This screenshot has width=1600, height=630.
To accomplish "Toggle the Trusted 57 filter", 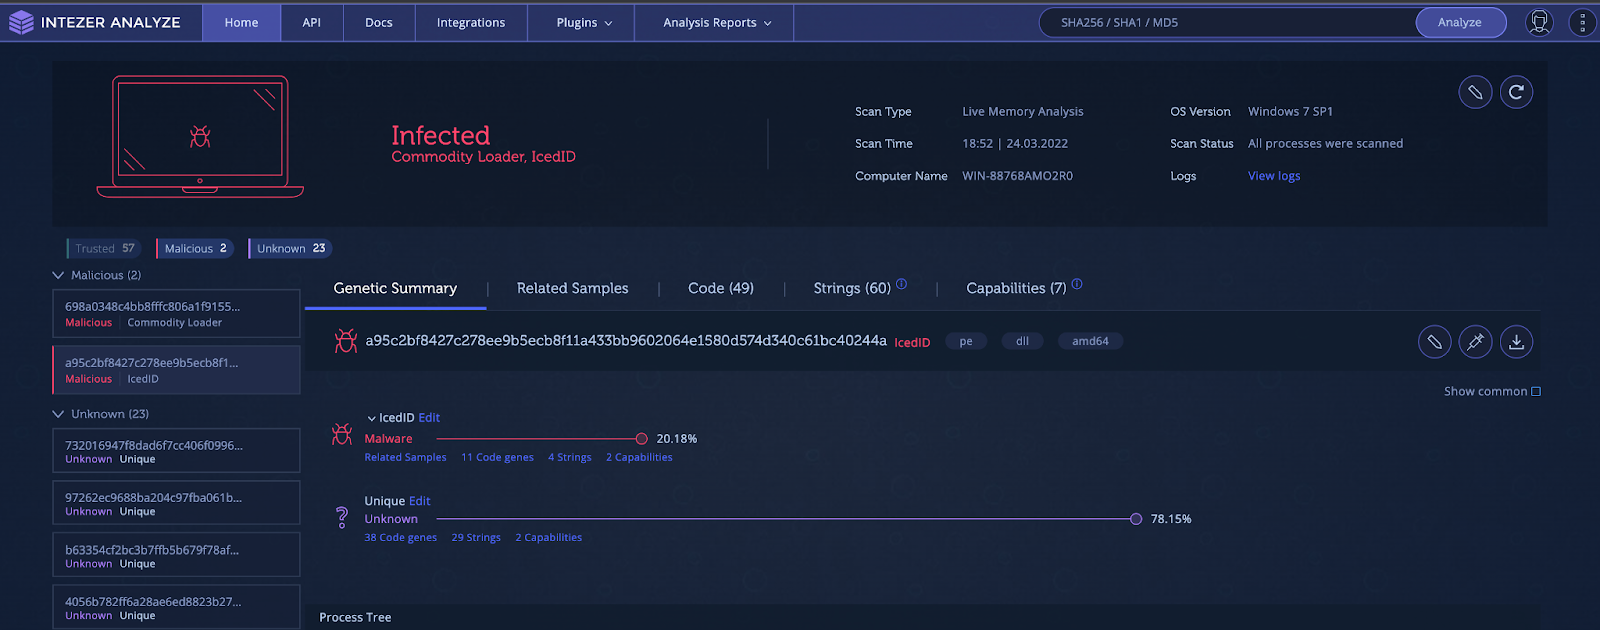I will tap(104, 248).
